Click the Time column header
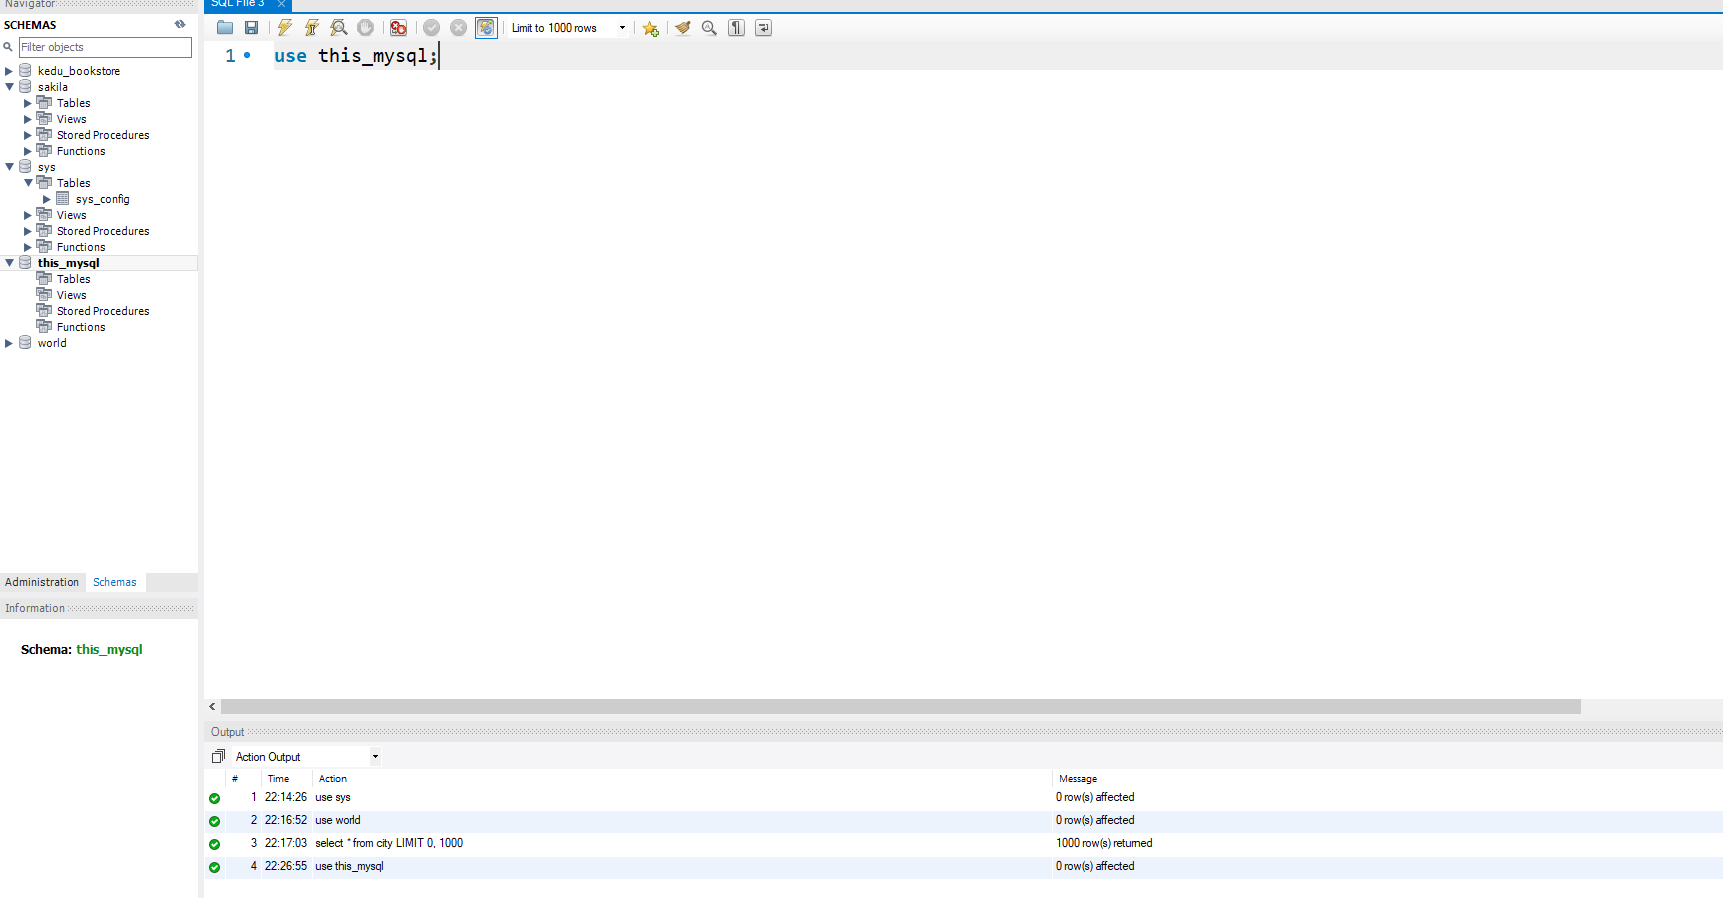Viewport: 1723px width, 898px height. pos(278,779)
